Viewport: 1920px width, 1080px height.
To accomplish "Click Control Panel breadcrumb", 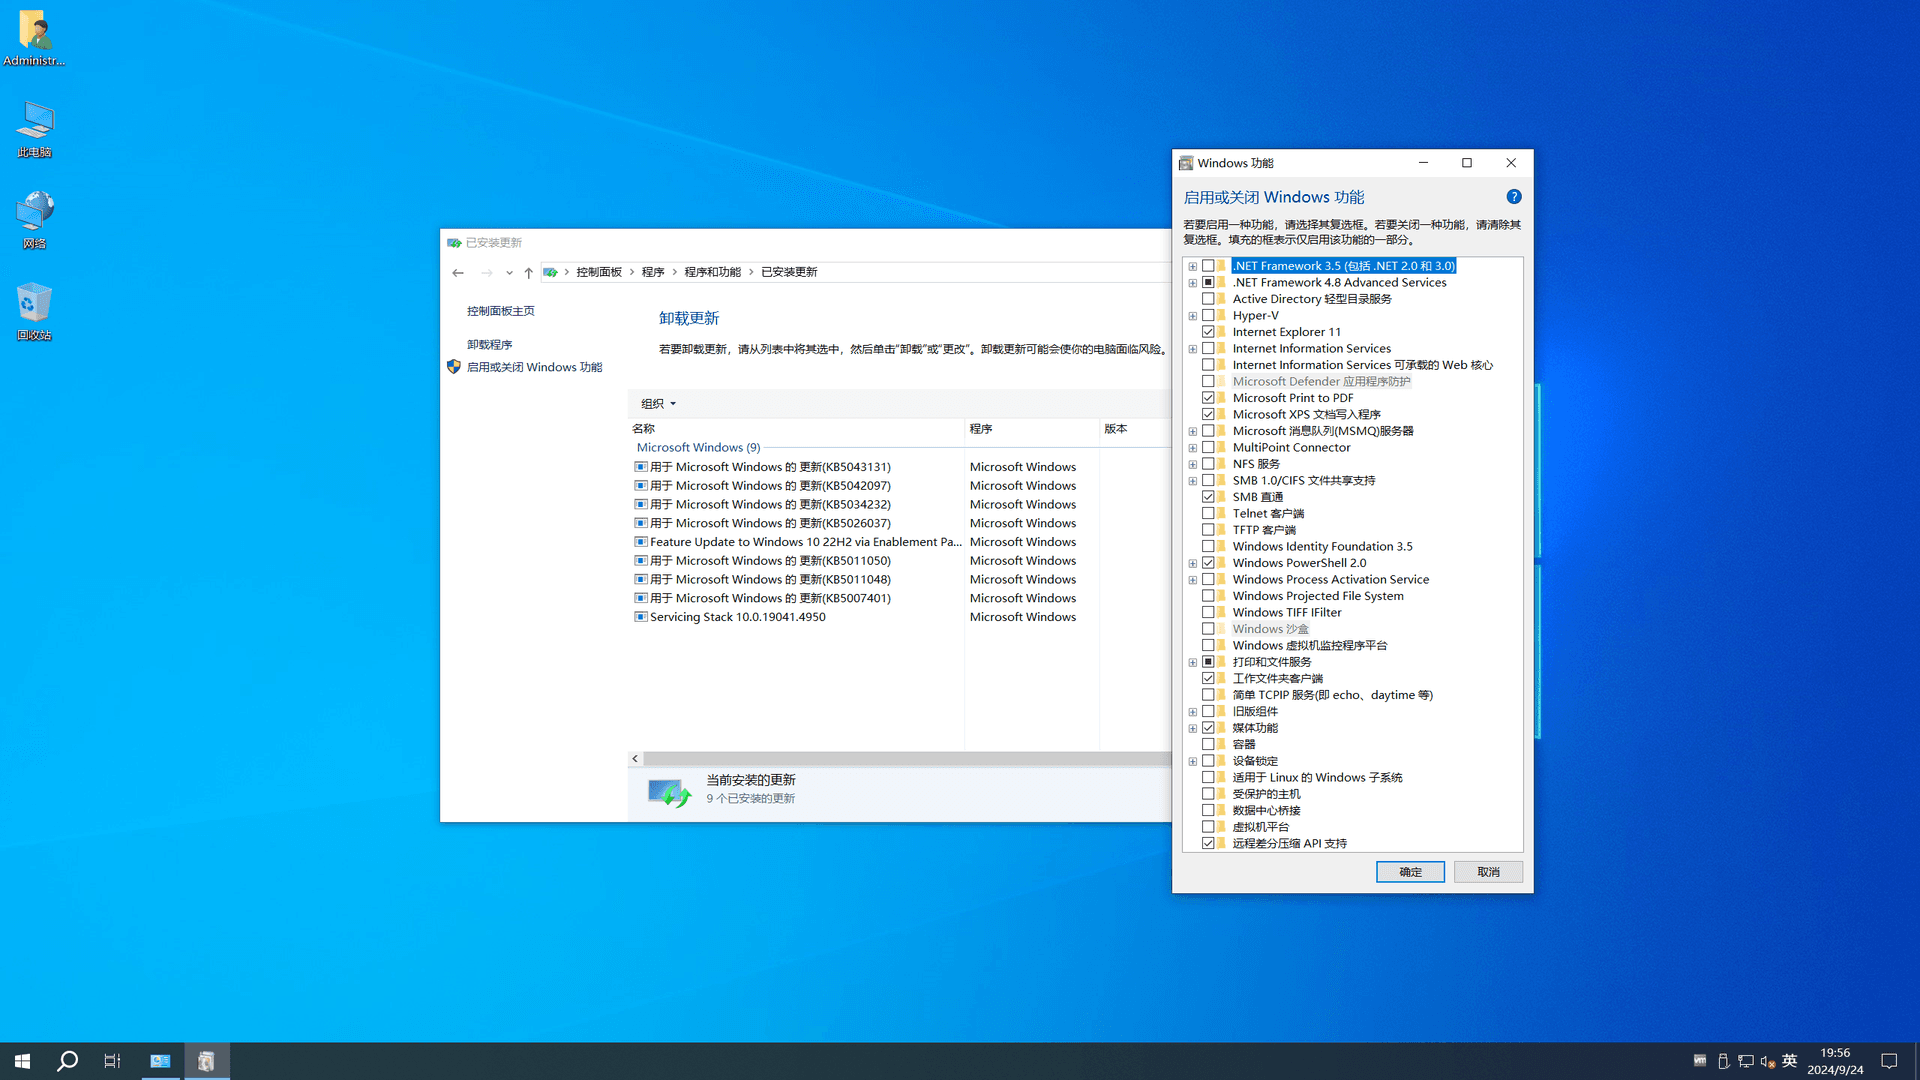I will click(598, 272).
